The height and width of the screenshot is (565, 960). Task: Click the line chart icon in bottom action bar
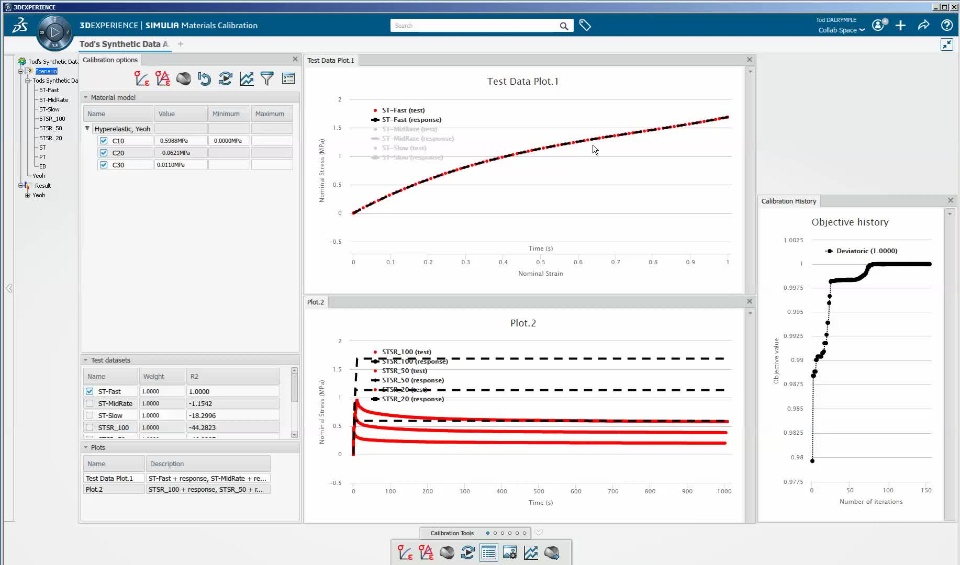coord(531,552)
